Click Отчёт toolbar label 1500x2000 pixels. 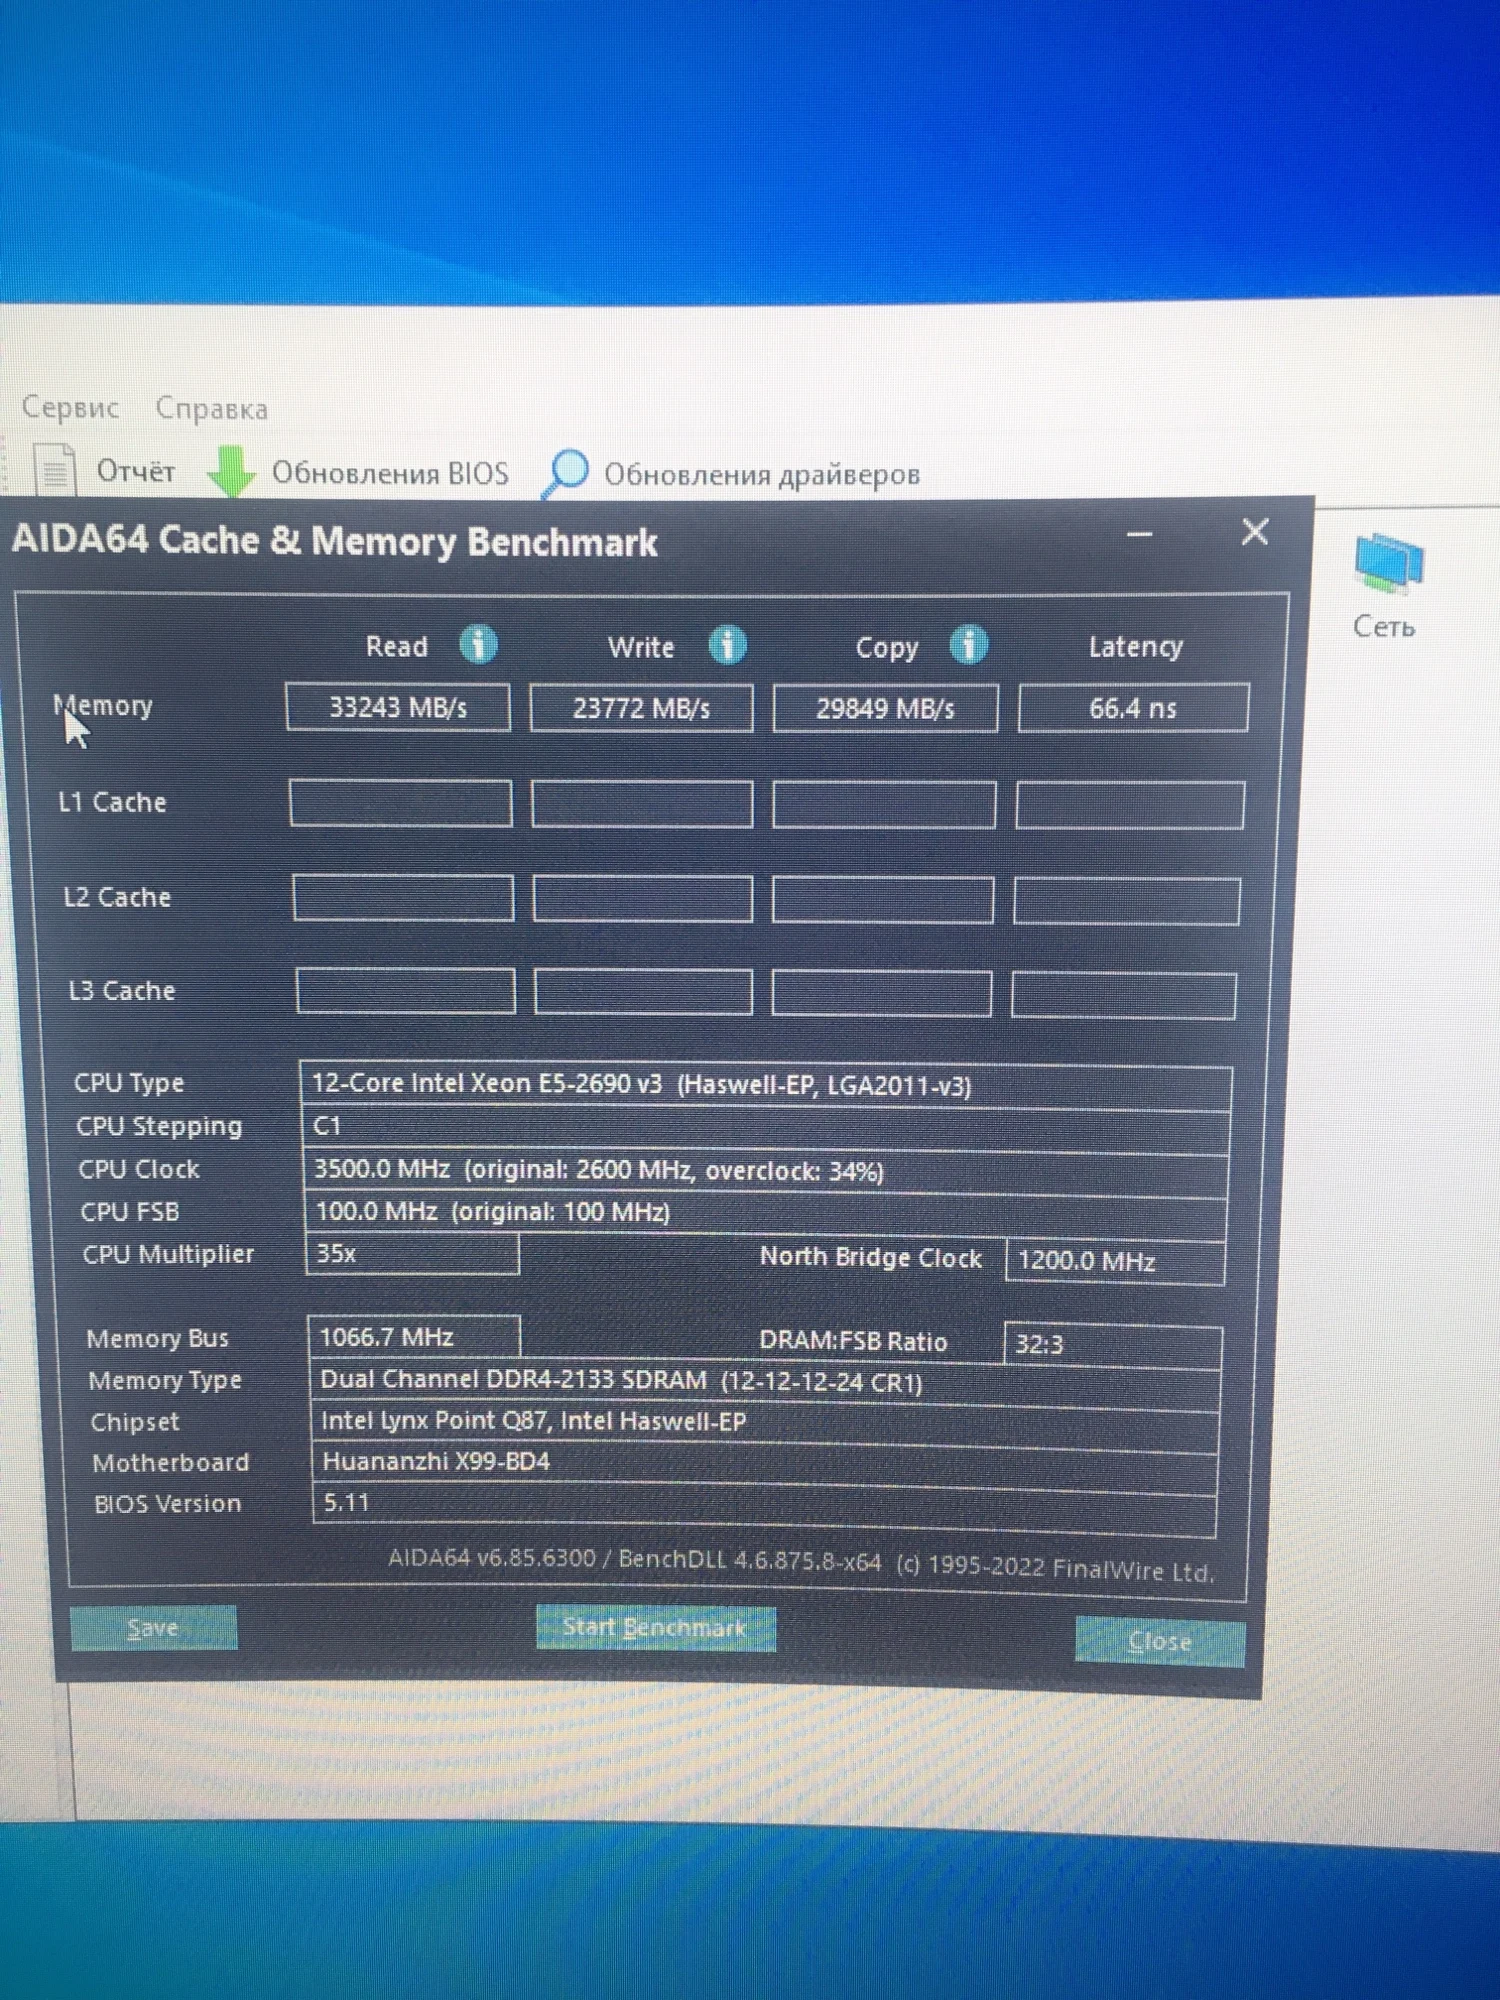tap(136, 471)
